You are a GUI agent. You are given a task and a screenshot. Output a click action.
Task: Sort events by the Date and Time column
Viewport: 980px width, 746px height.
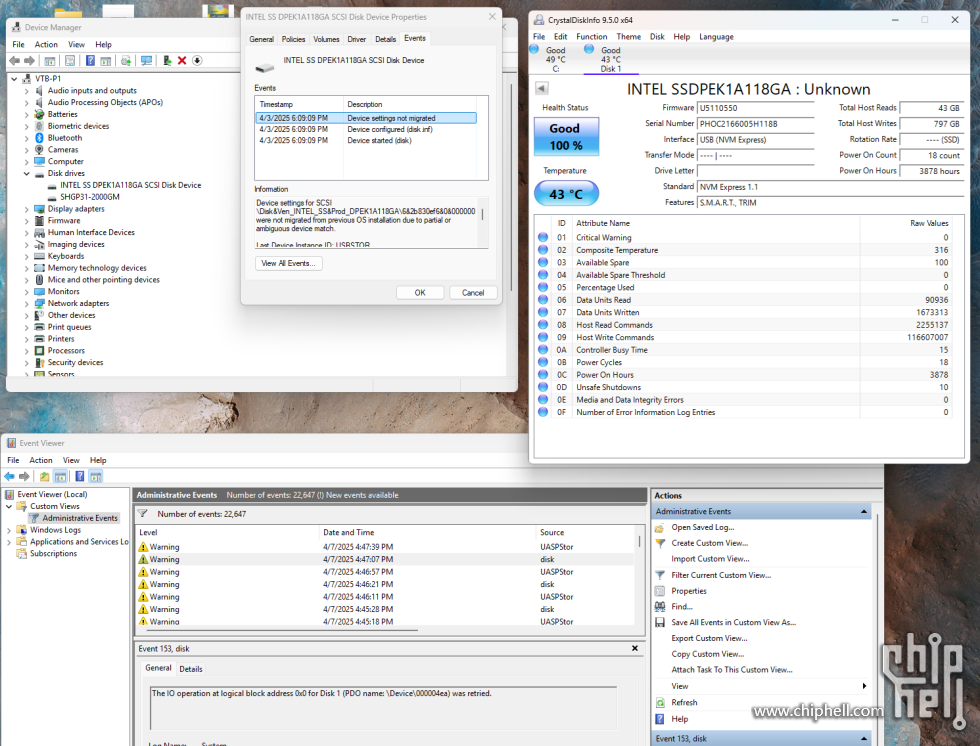point(428,532)
